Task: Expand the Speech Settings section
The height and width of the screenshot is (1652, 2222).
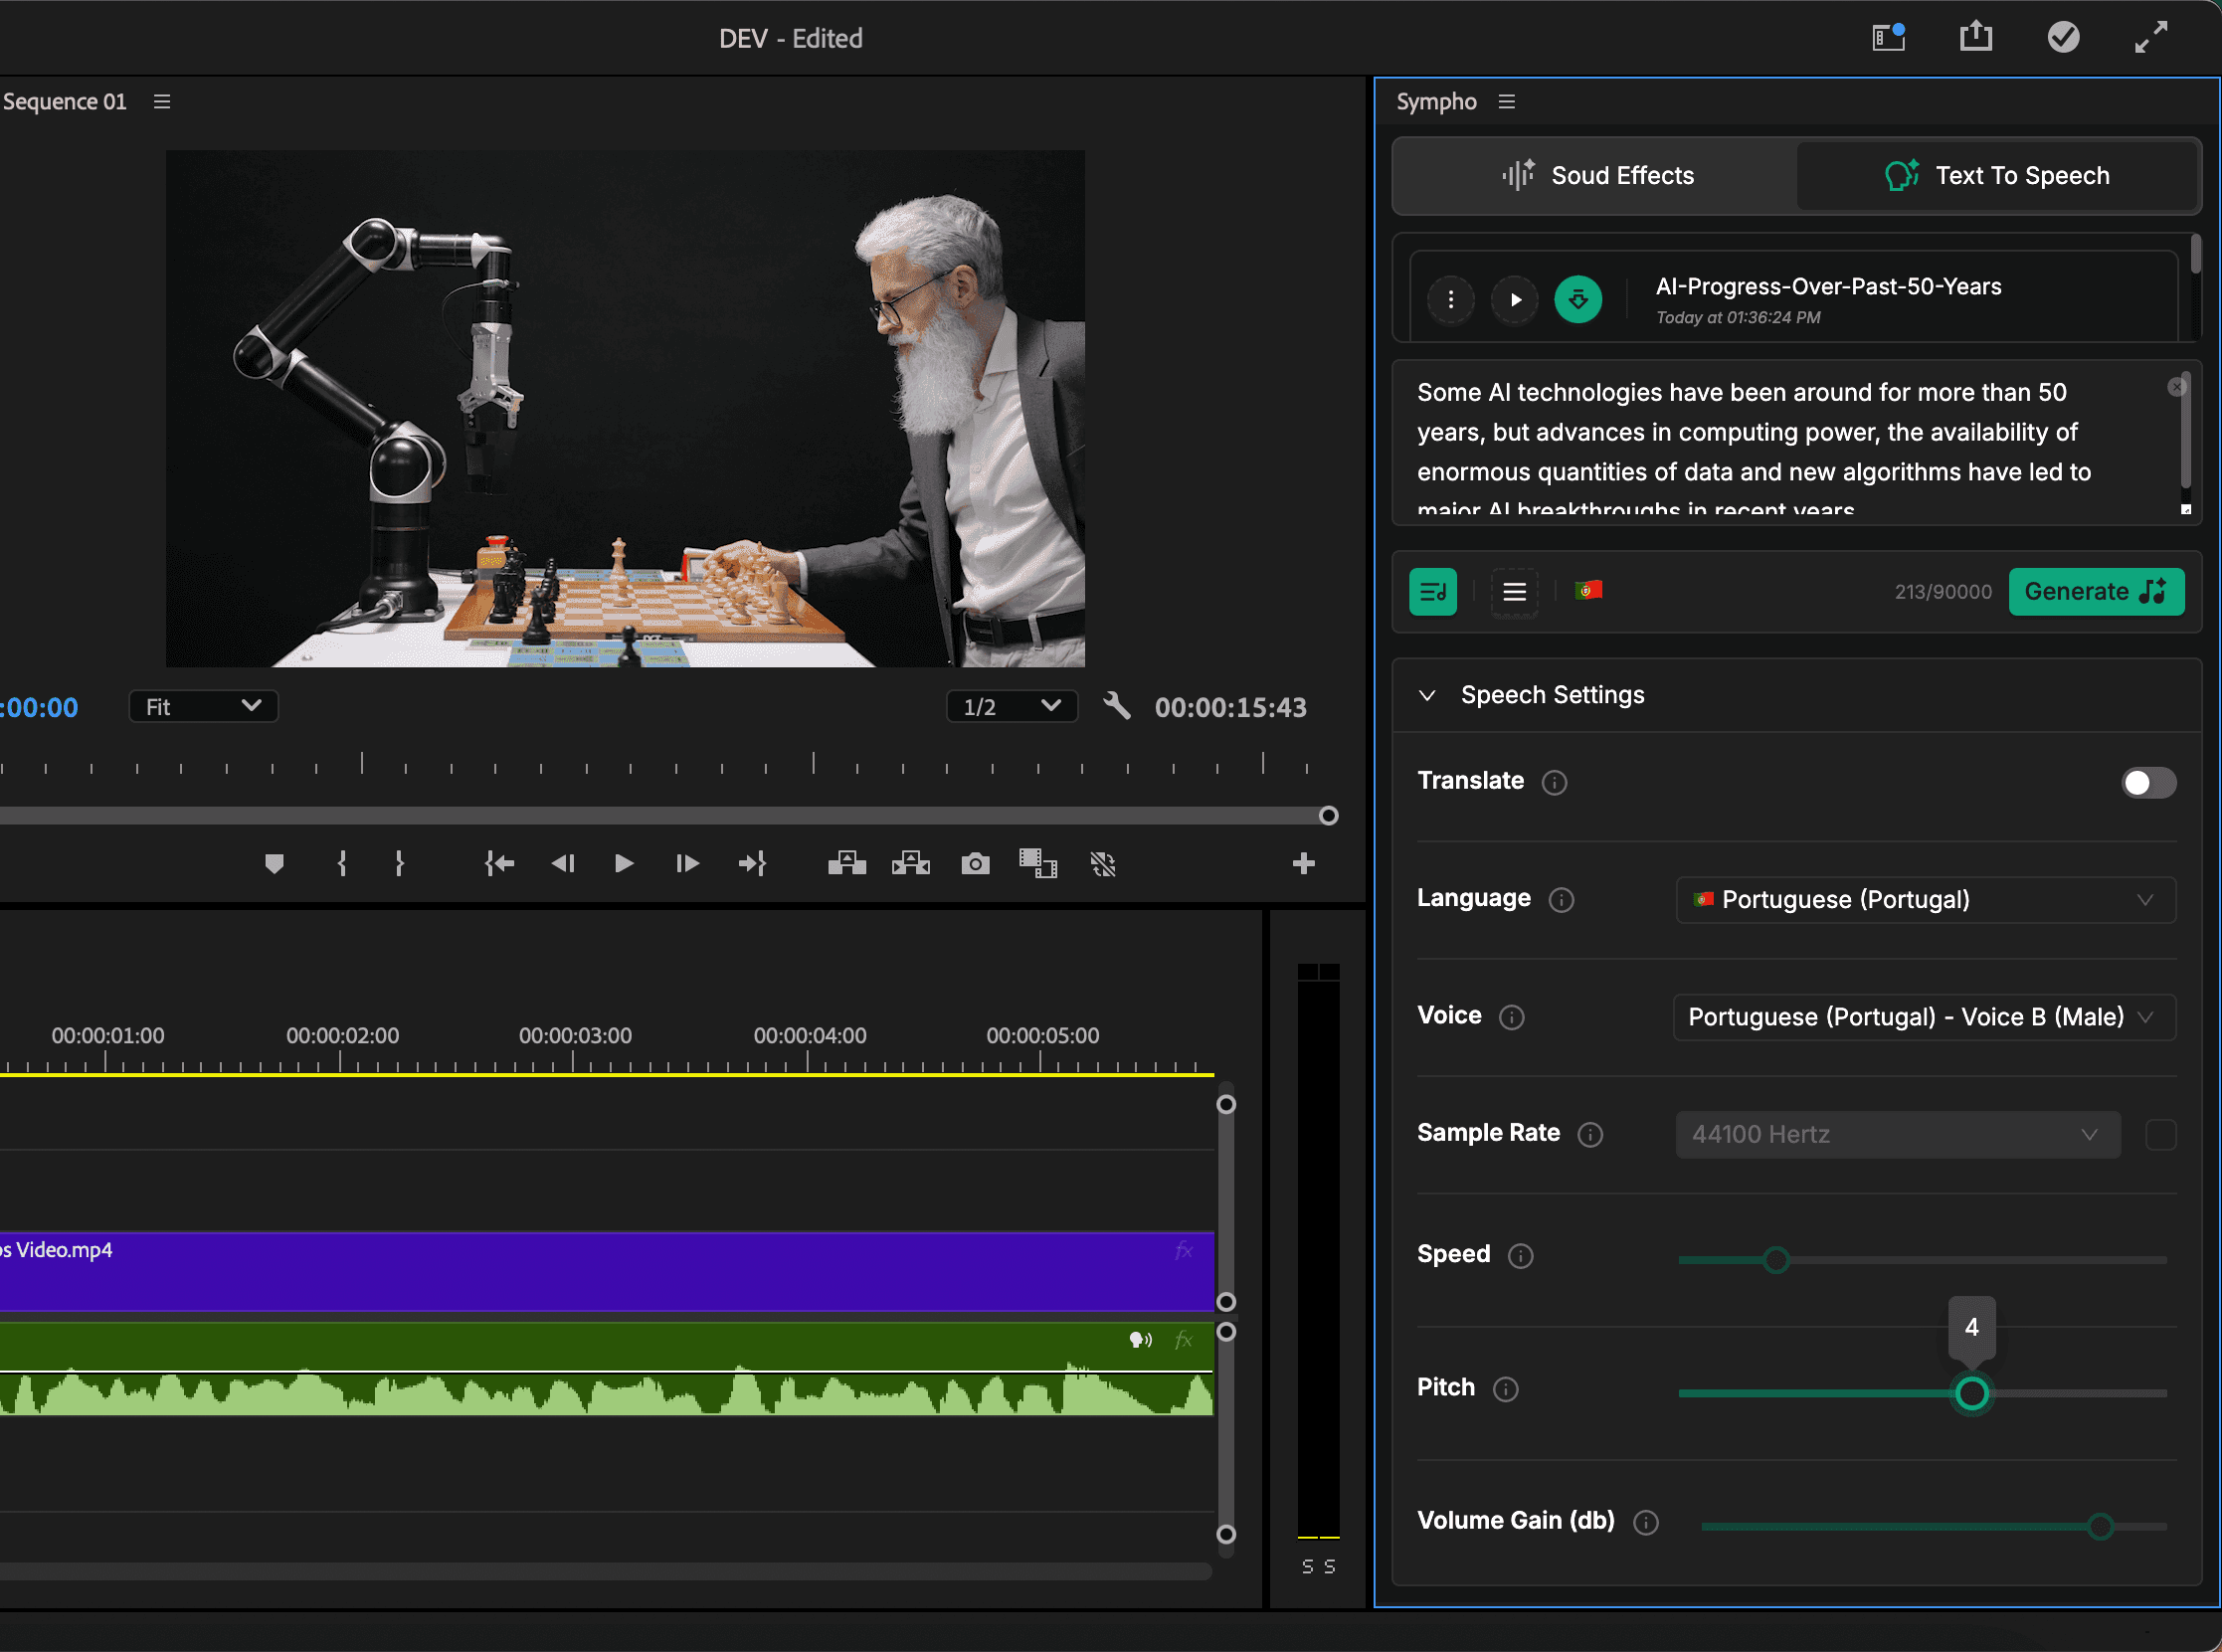Action: coord(1424,694)
